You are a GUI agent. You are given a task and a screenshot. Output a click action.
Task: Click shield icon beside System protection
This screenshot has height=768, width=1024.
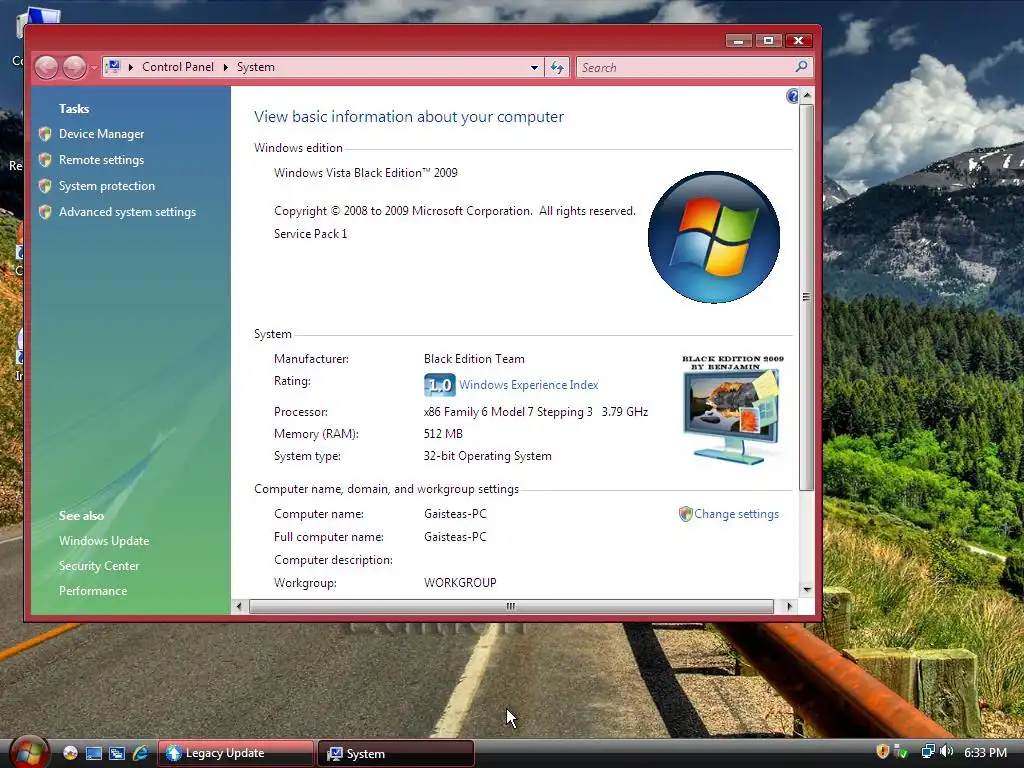[x=45, y=186]
